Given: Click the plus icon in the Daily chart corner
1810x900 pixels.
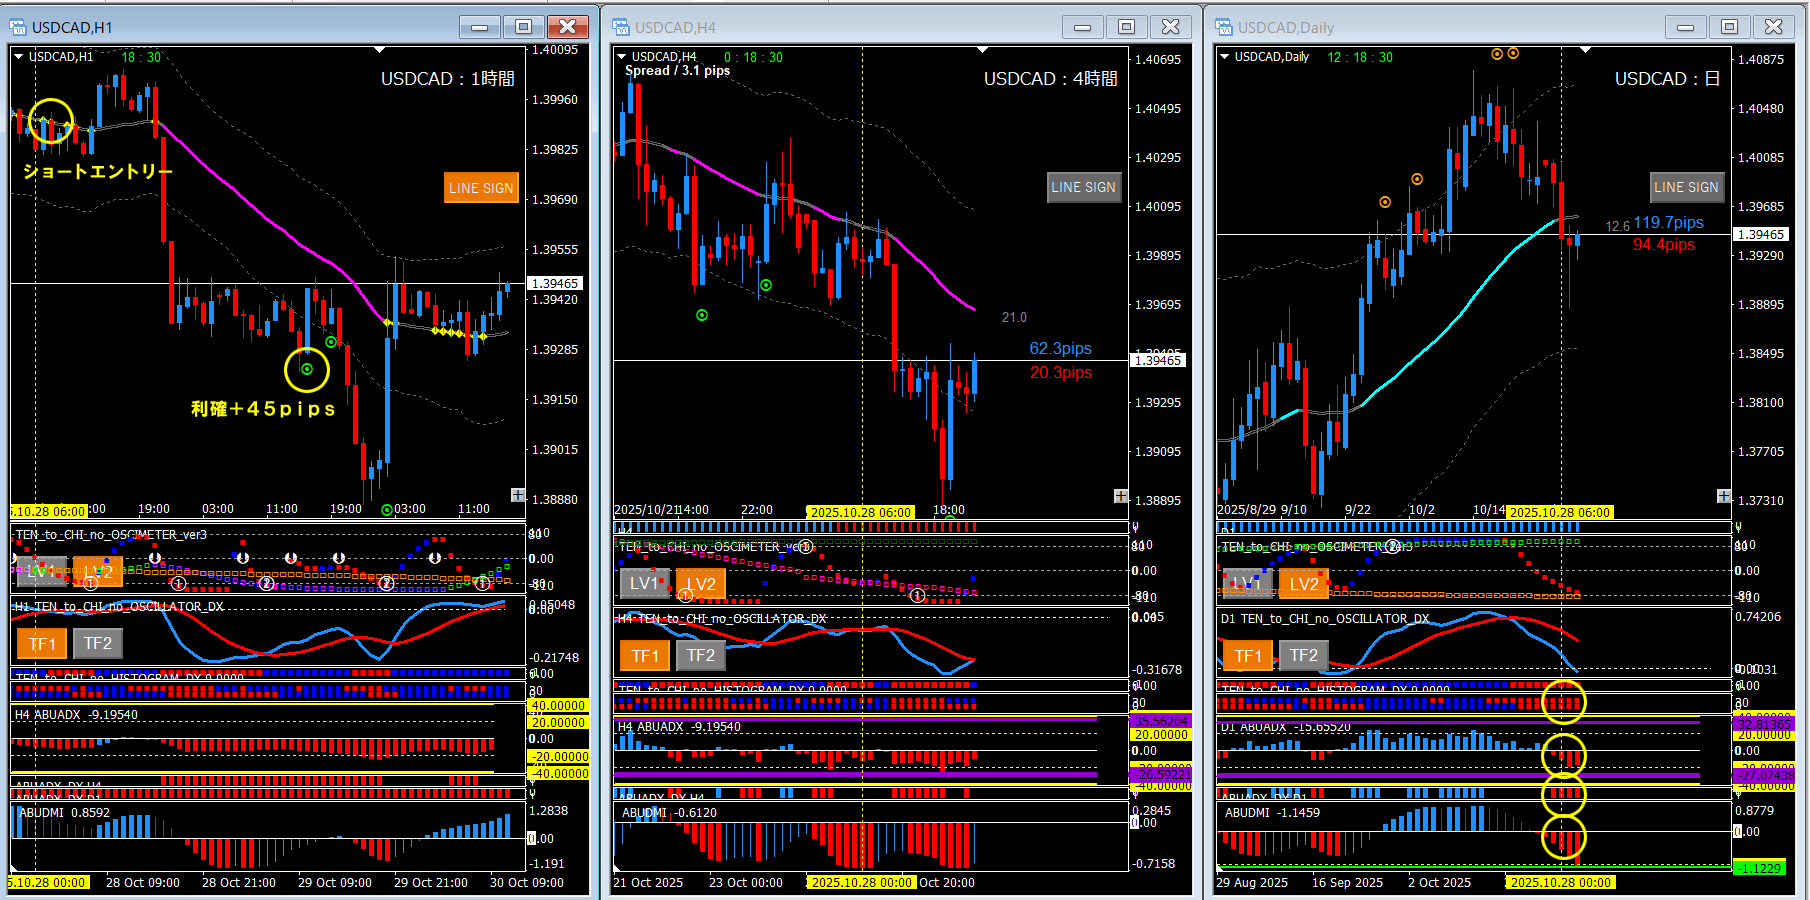Looking at the screenshot, I should click(x=1724, y=496).
